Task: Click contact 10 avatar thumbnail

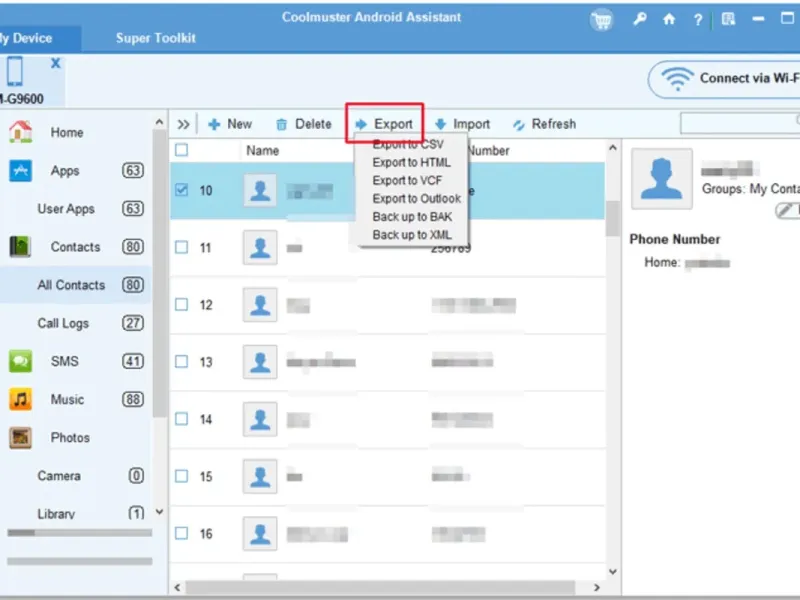Action: point(260,190)
